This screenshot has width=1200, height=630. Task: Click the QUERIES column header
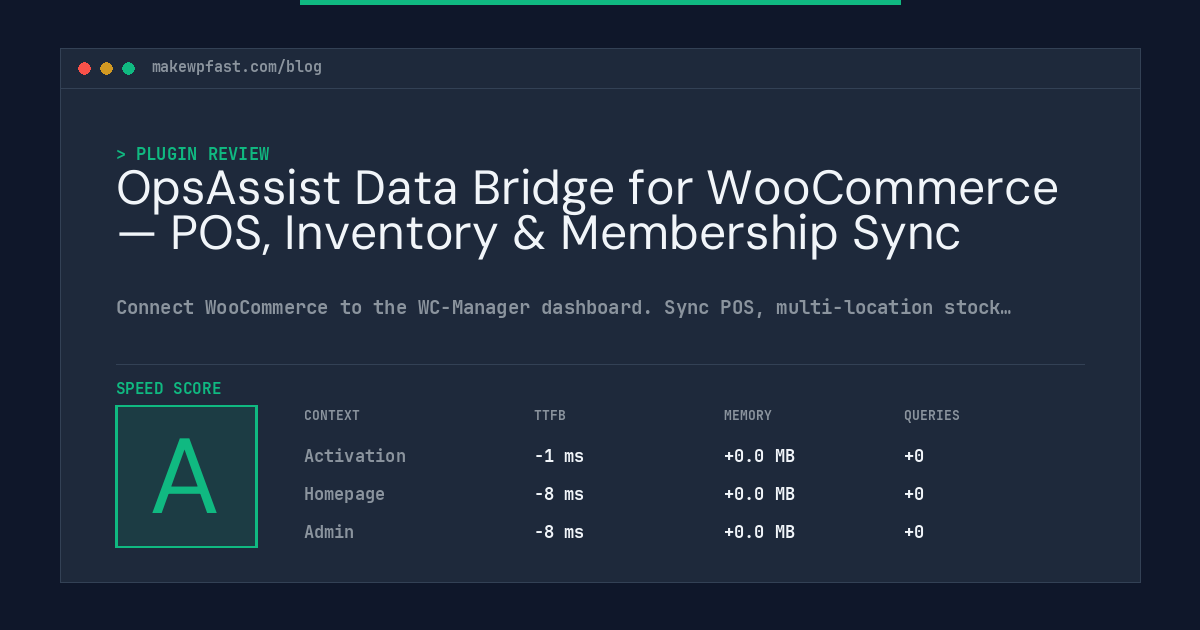pyautogui.click(x=932, y=415)
